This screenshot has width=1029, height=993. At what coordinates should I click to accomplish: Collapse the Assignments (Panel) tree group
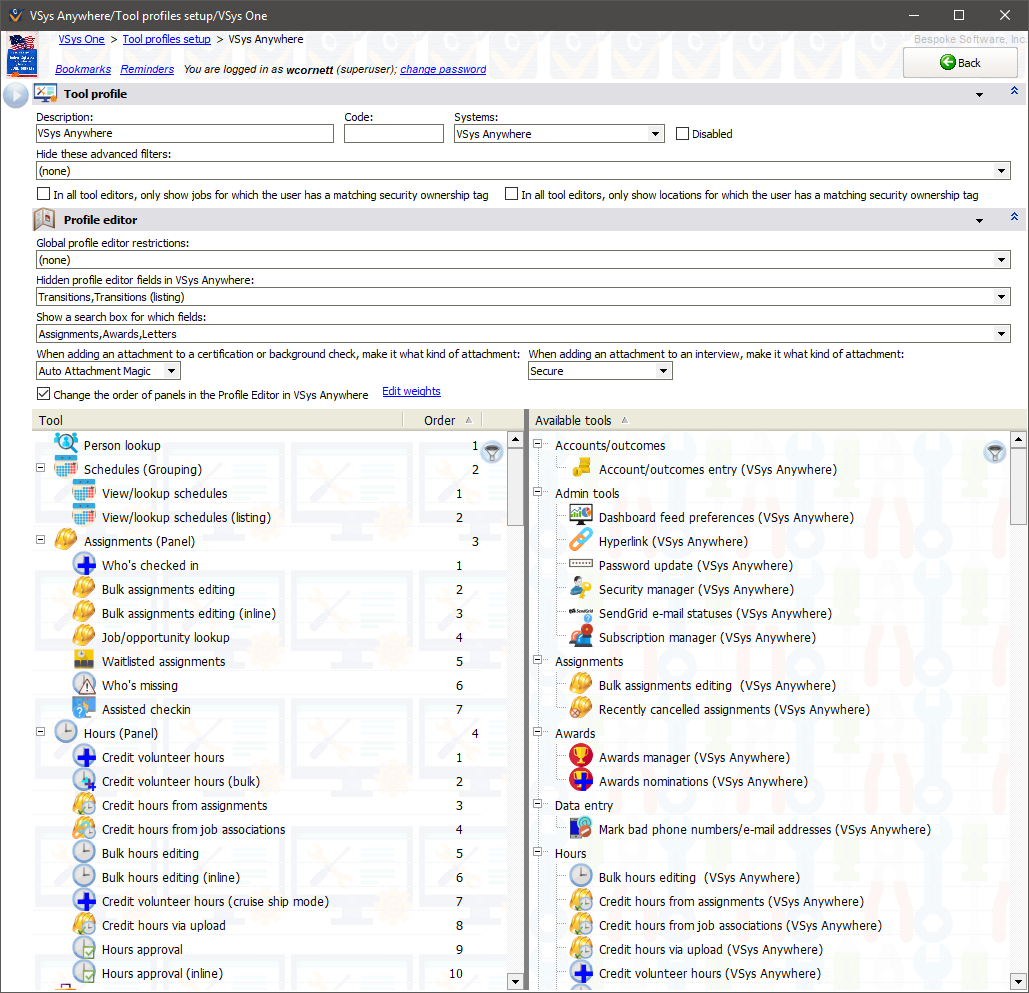click(41, 541)
